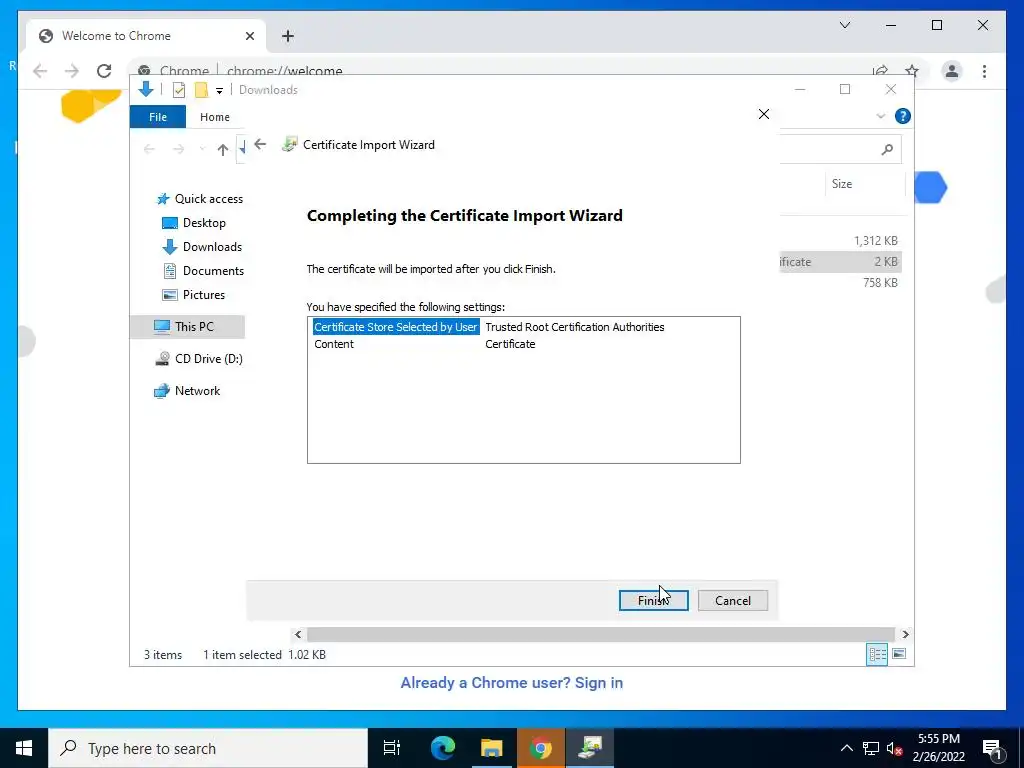Bookmark this page with star icon

click(x=912, y=71)
